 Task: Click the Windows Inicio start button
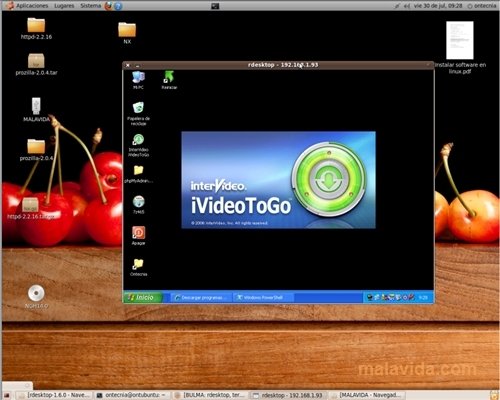click(x=143, y=297)
